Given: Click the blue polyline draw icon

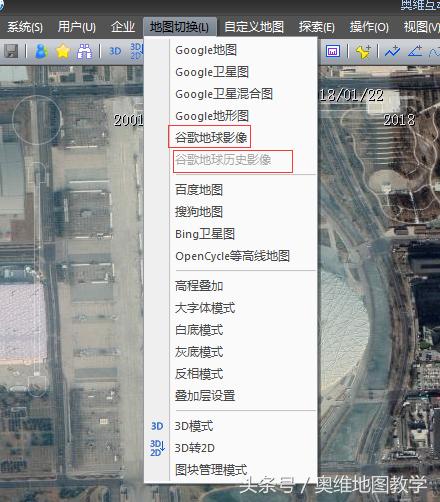Looking at the screenshot, I should (x=392, y=52).
